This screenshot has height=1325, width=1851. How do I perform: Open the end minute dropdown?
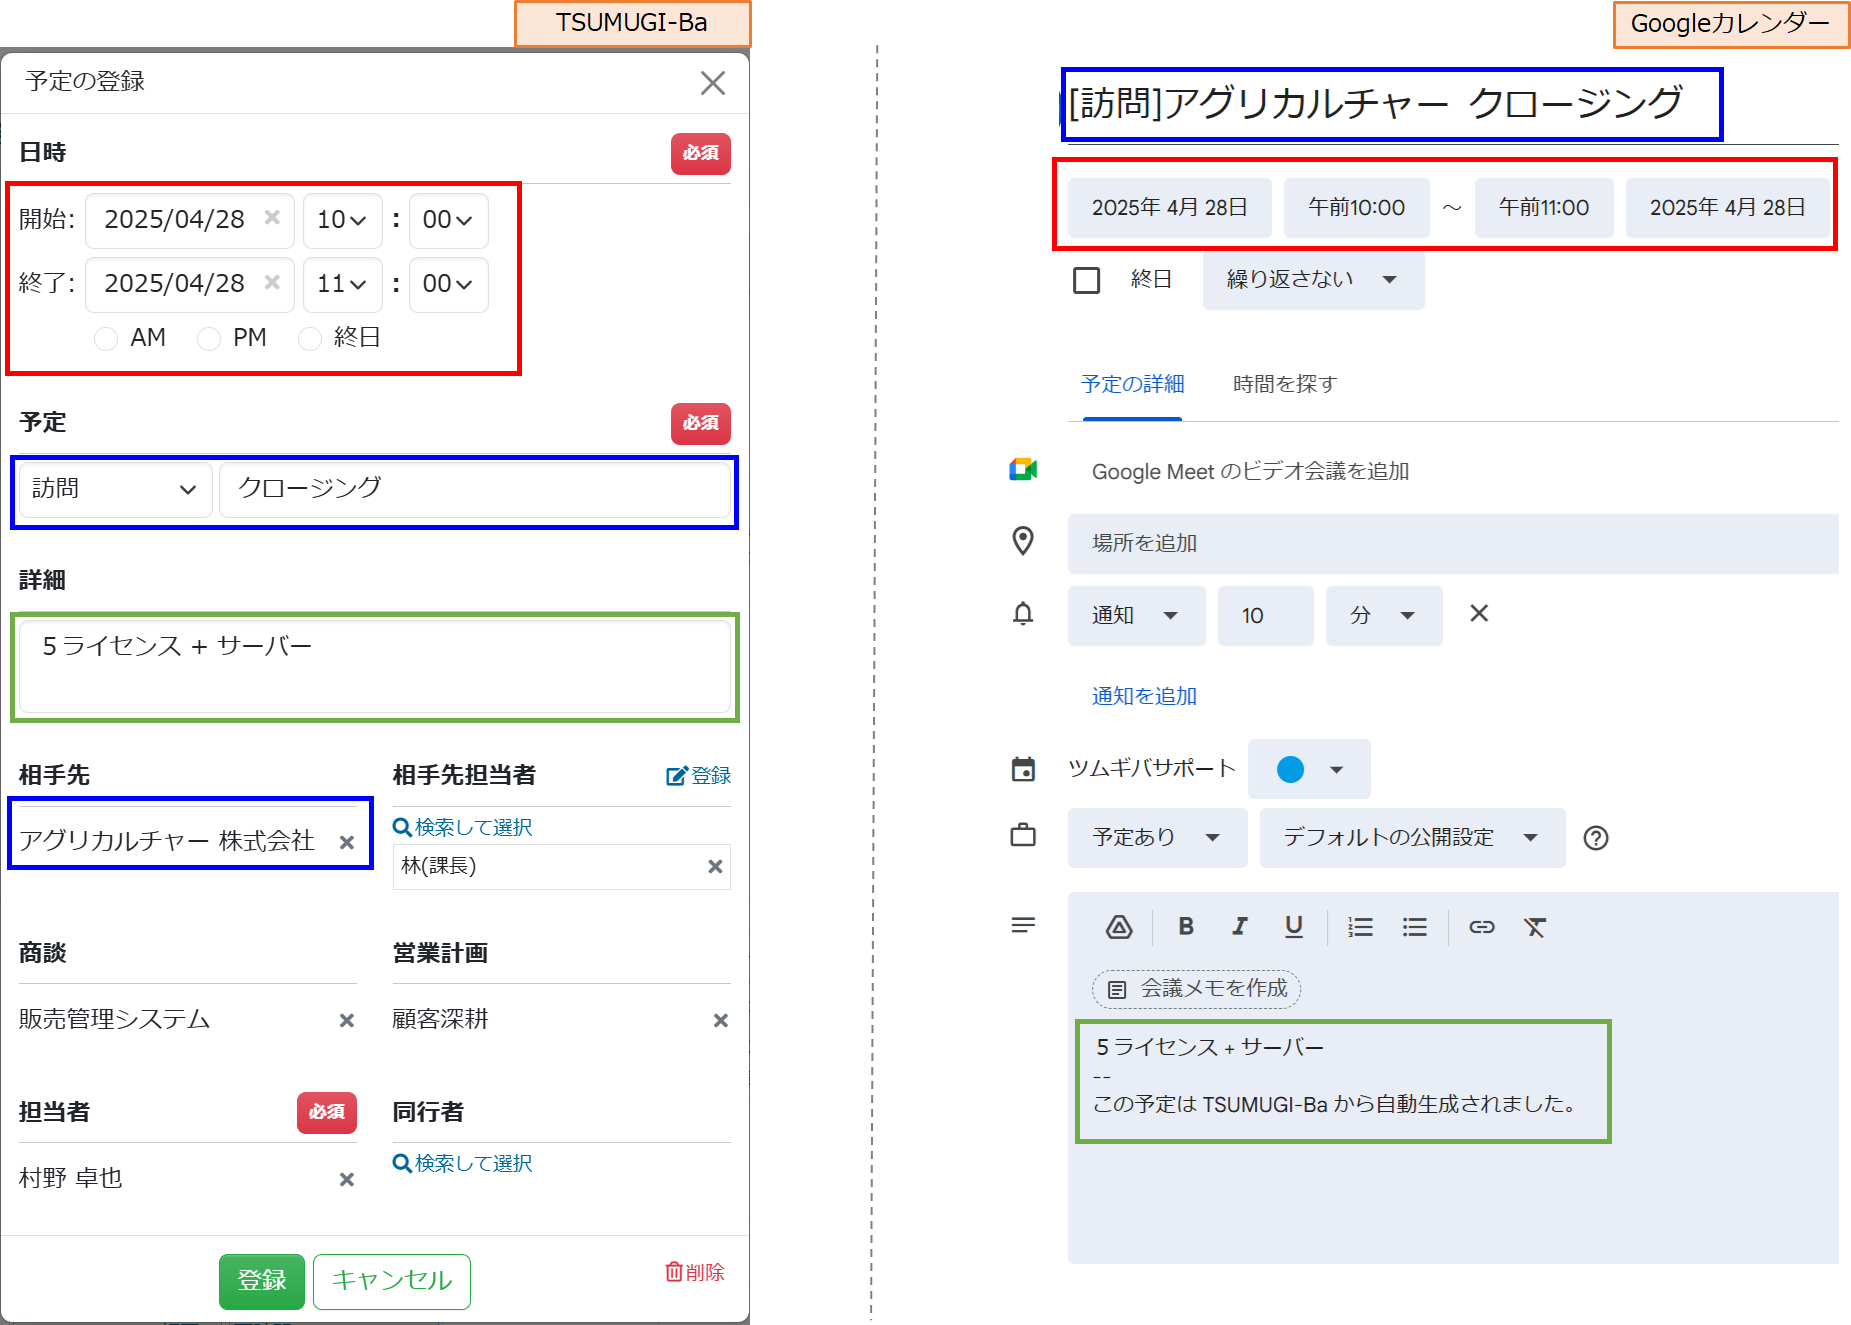[x=448, y=284]
